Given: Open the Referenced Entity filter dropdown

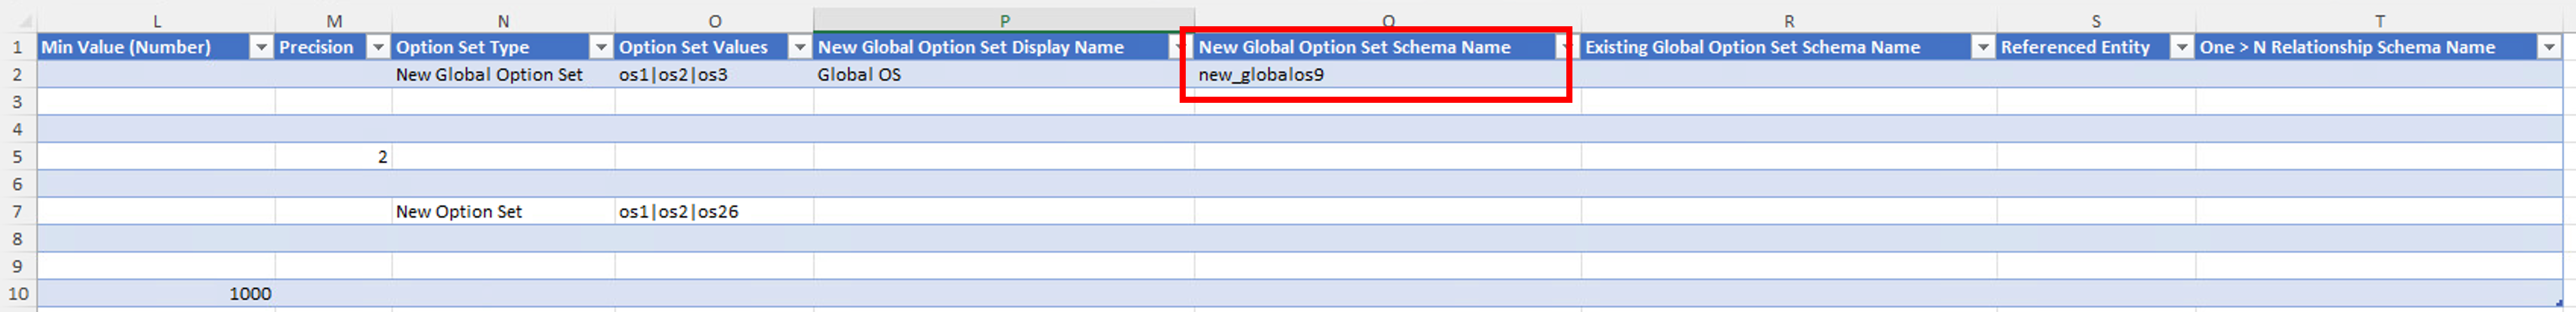Looking at the screenshot, I should point(2182,47).
